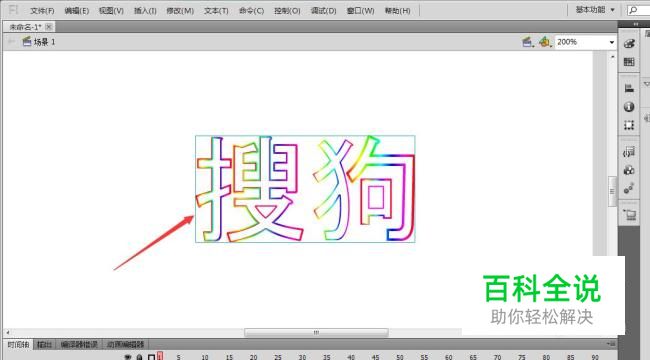Click frame 10 on the timeline ruler
650x360 pixels.
point(204,357)
